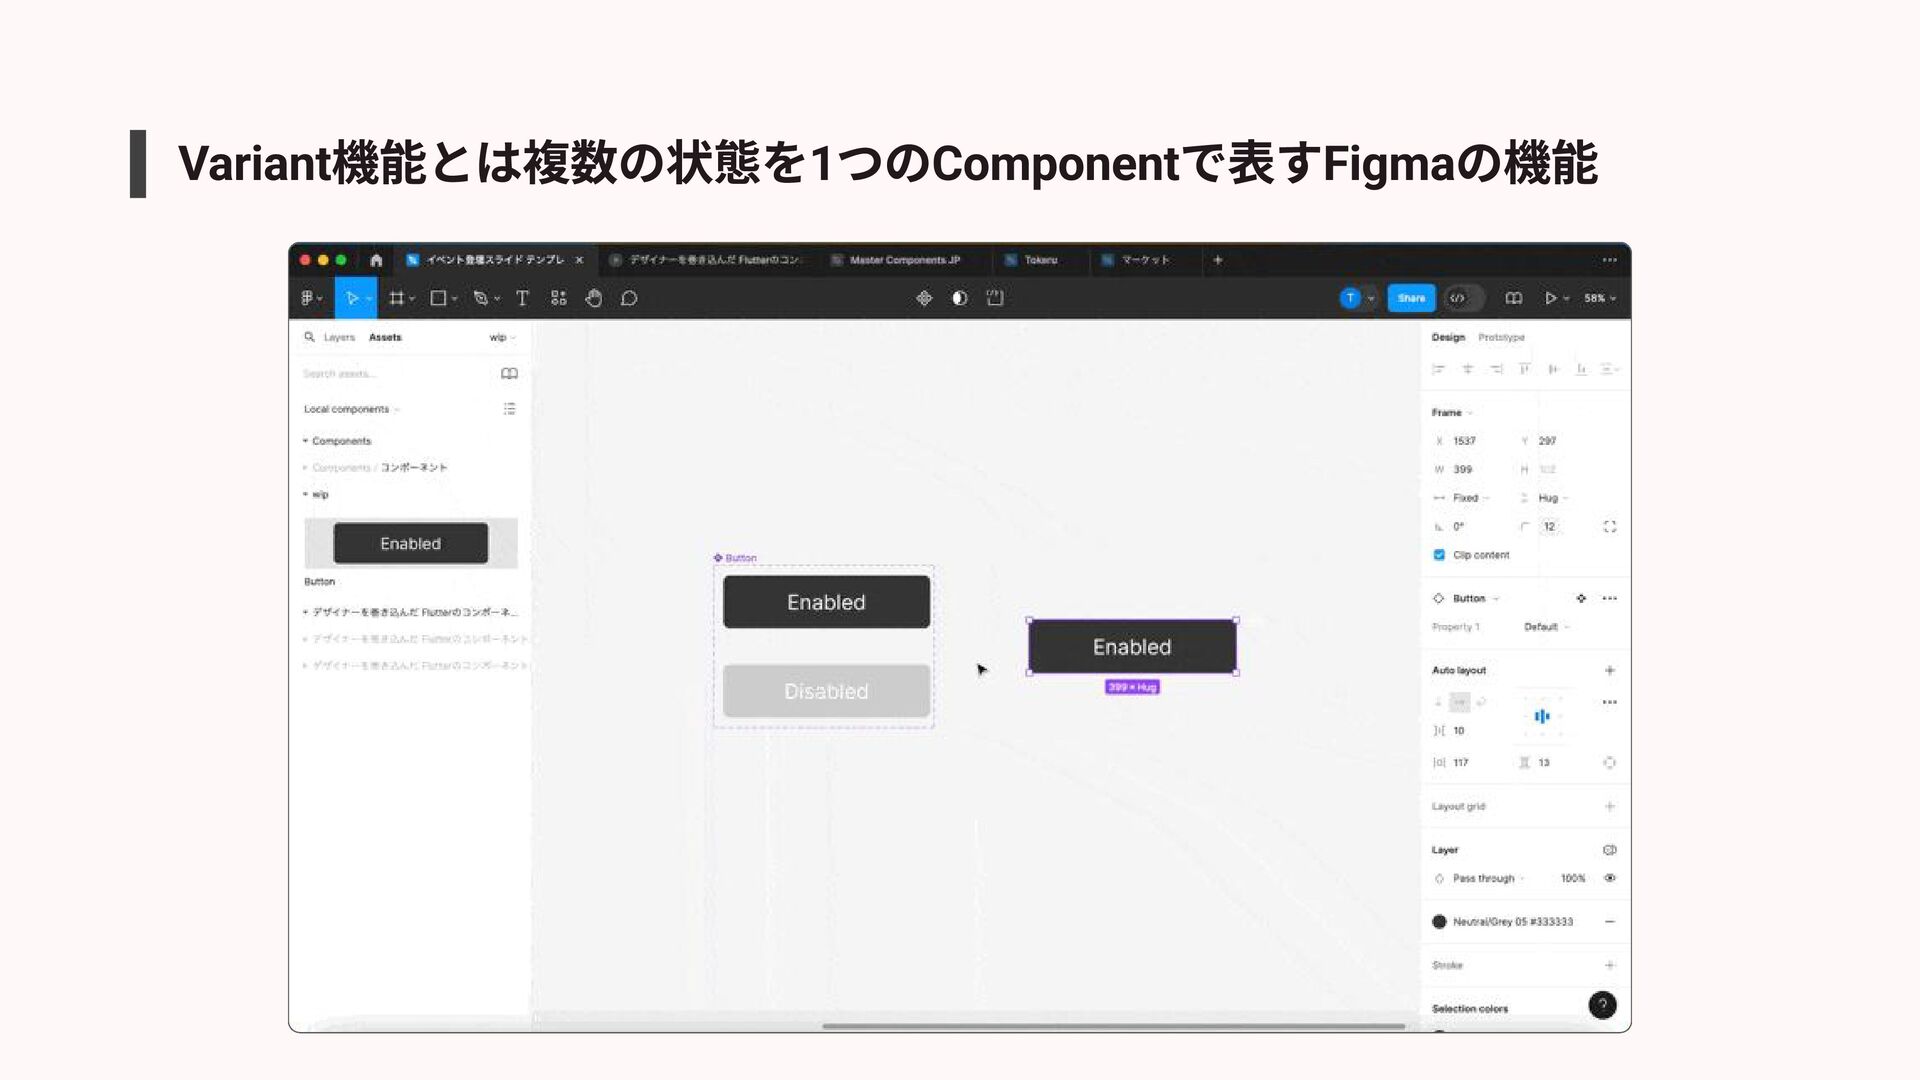The height and width of the screenshot is (1080, 1920).
Task: Select horizontal auto layout direction
Action: pyautogui.click(x=1460, y=702)
